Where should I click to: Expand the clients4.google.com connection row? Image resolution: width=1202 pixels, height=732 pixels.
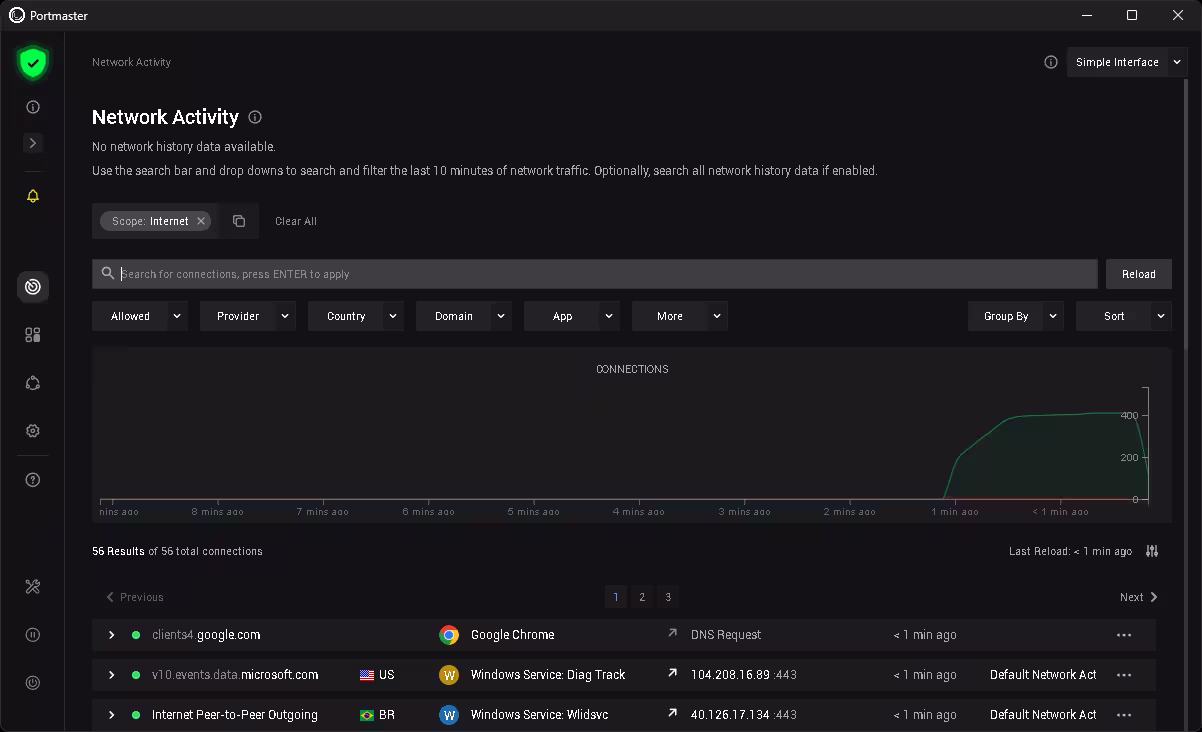click(x=111, y=635)
